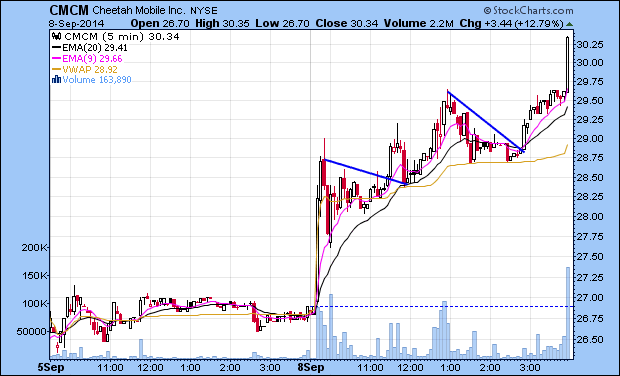Click the Cheetah Mobile Inc. company name
This screenshot has height=376, width=620.
pos(139,10)
